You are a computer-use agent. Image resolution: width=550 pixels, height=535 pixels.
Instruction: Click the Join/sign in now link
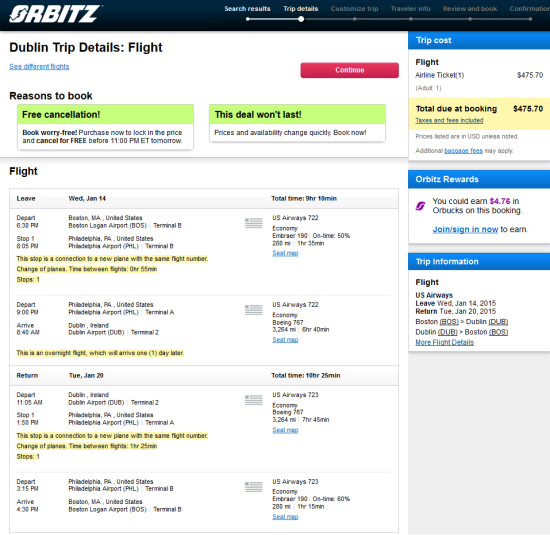click(465, 229)
